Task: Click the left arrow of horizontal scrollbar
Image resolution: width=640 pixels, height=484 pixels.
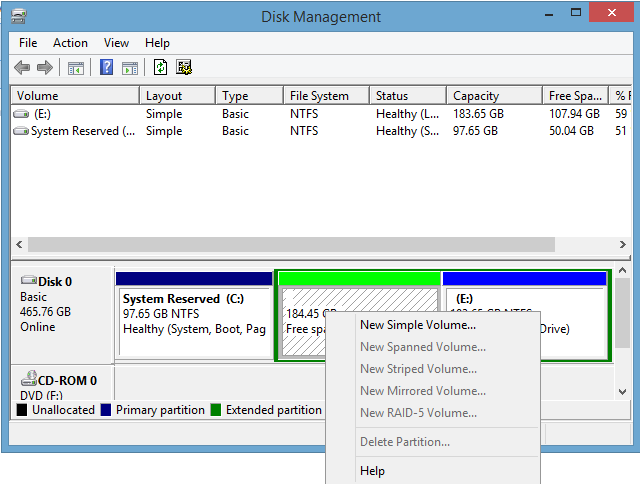Action: tap(19, 244)
